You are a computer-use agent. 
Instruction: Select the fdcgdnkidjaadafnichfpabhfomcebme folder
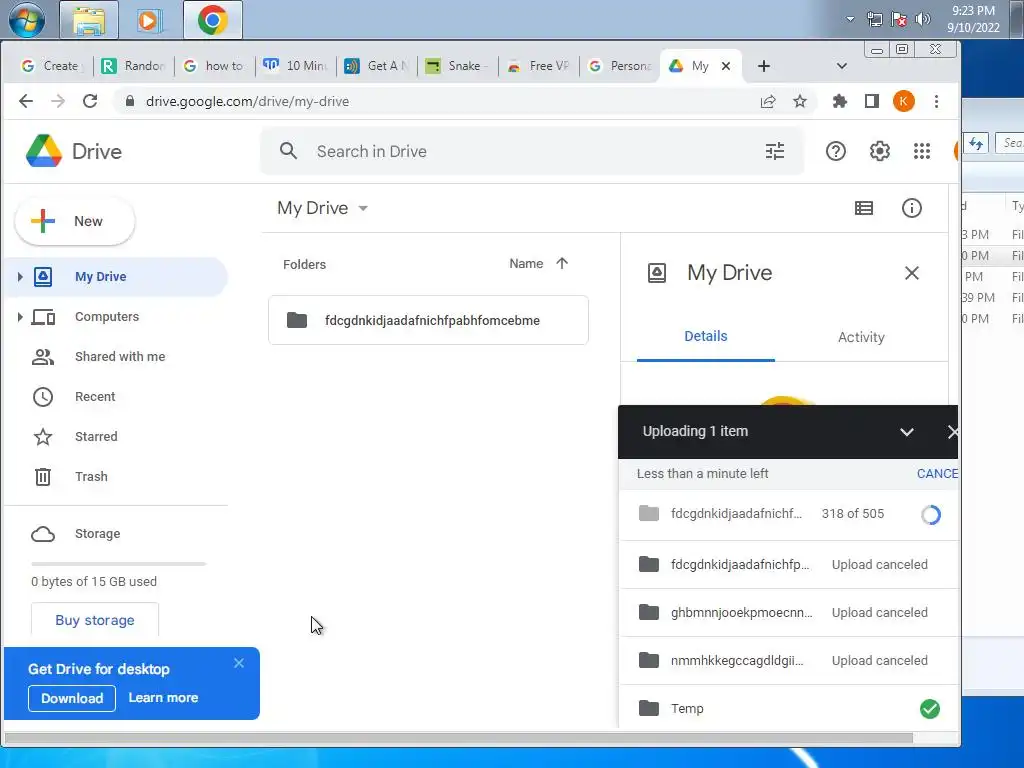(428, 320)
